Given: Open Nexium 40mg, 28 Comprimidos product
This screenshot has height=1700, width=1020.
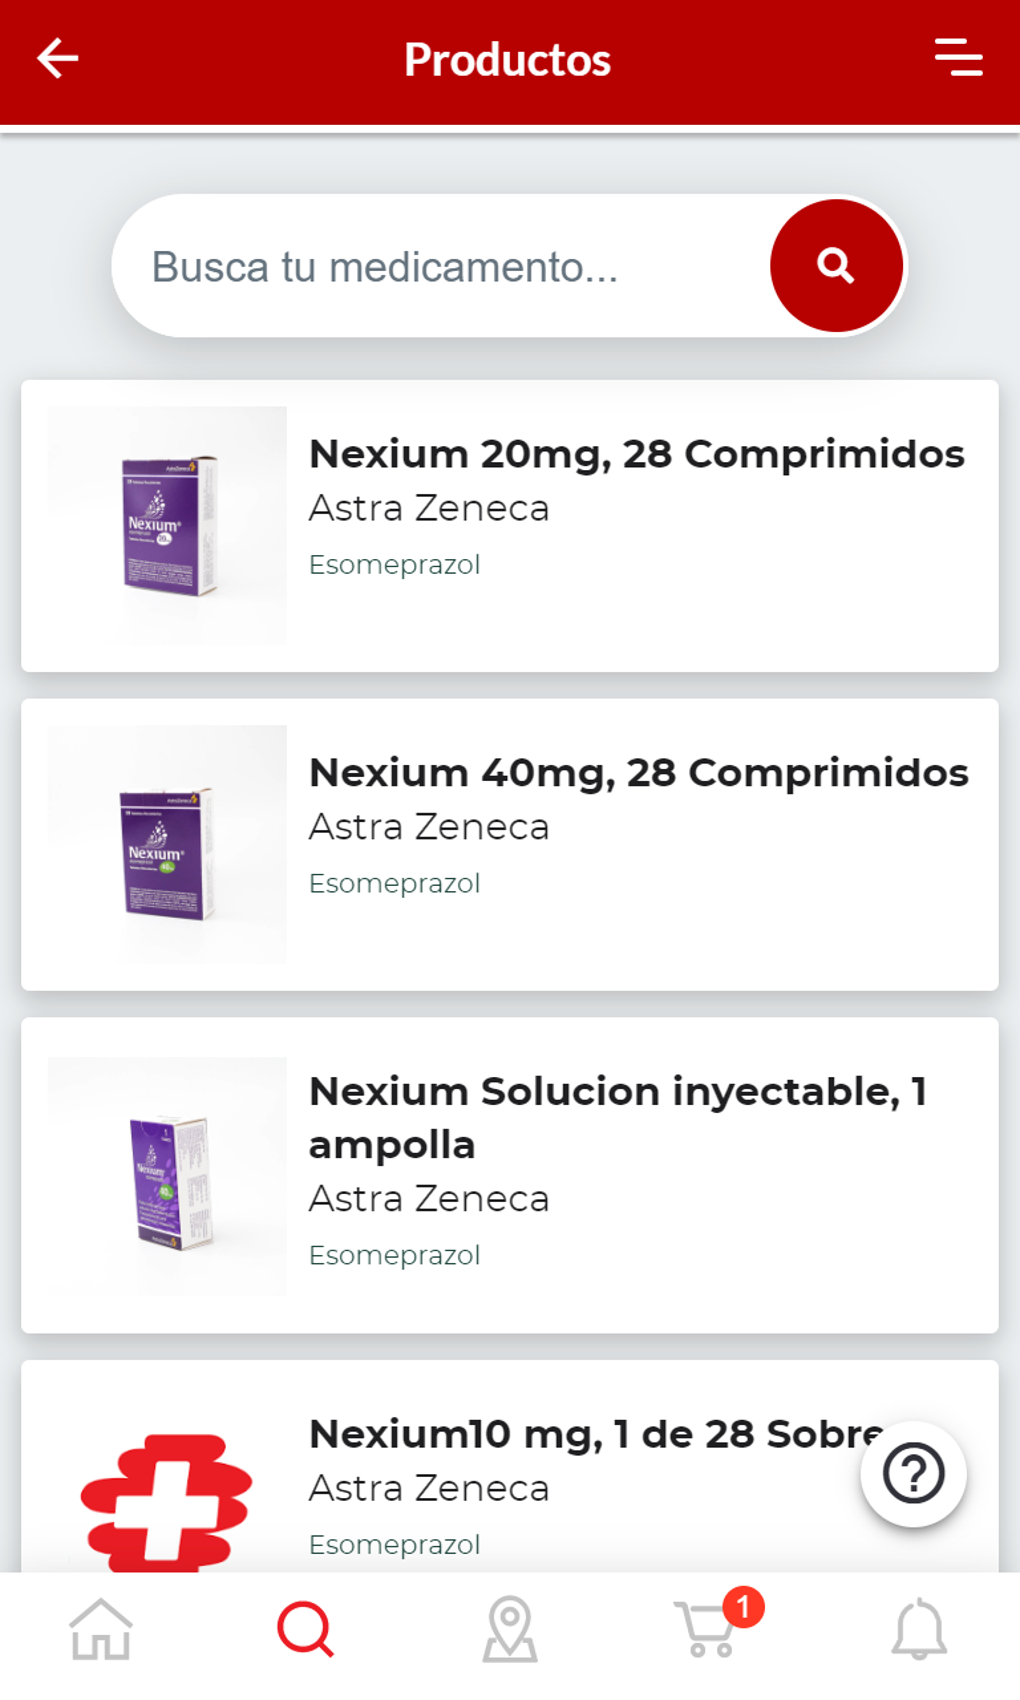Looking at the screenshot, I should [x=638, y=774].
